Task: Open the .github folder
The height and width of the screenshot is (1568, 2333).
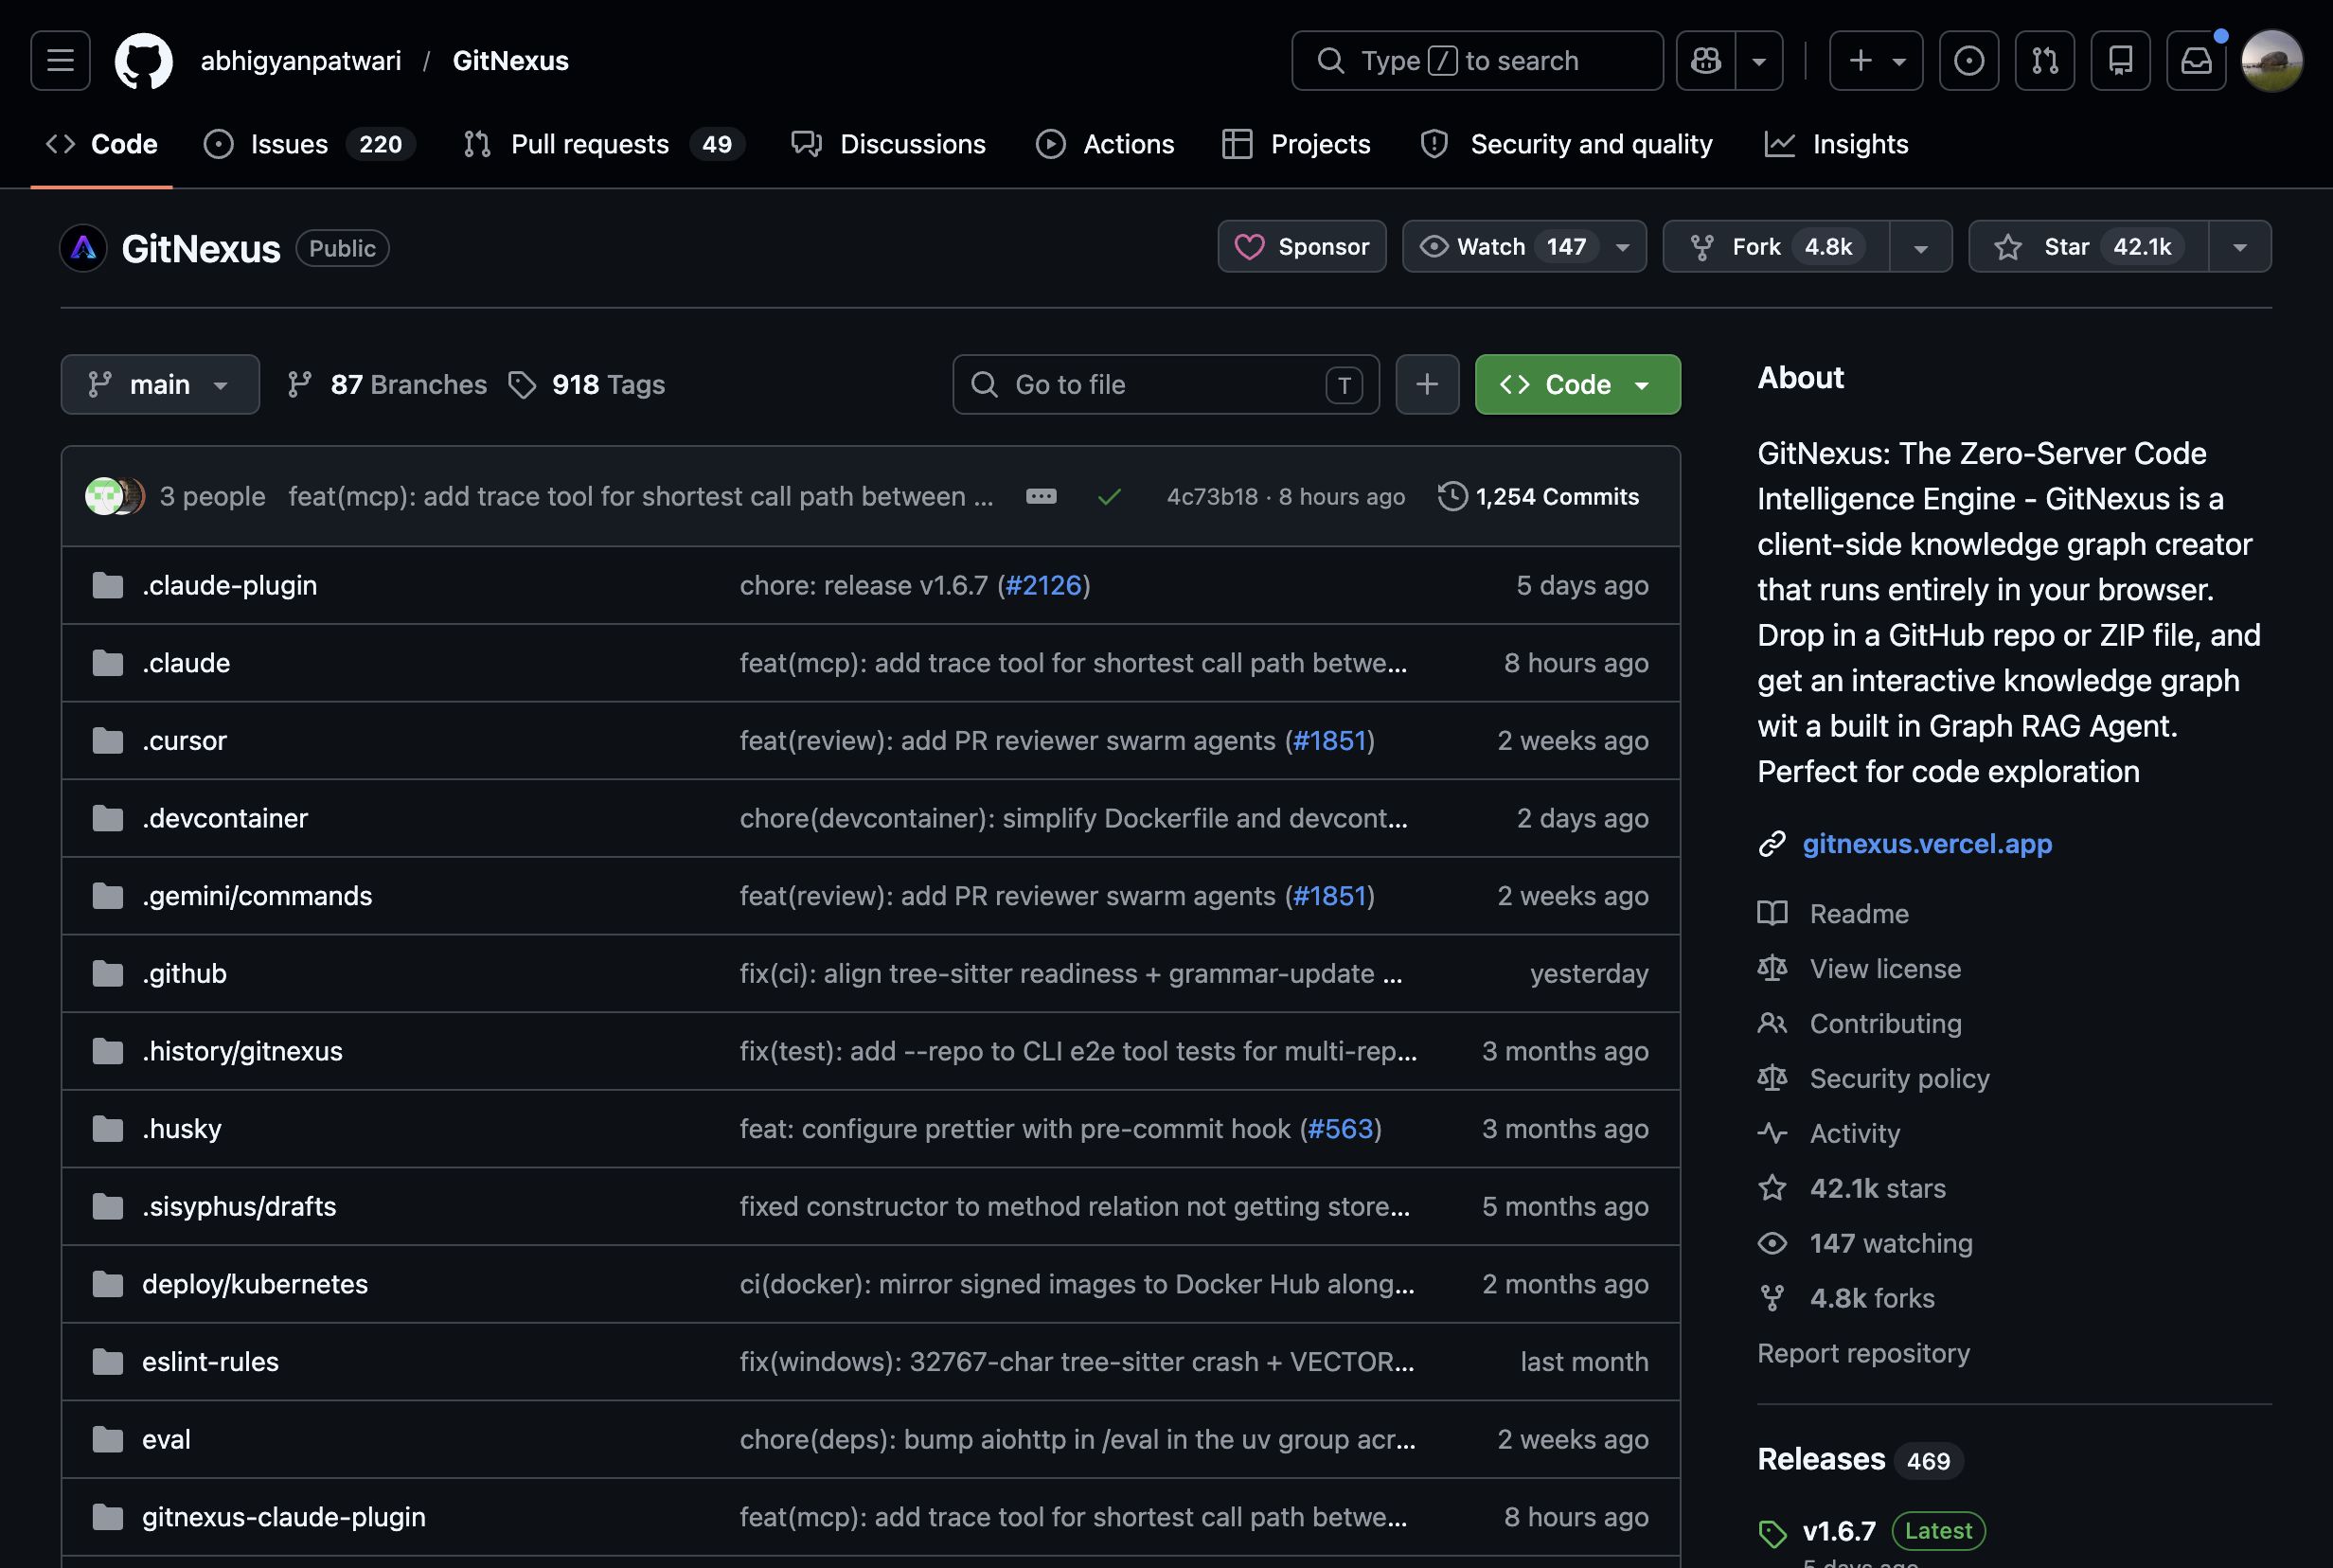Action: coord(185,973)
